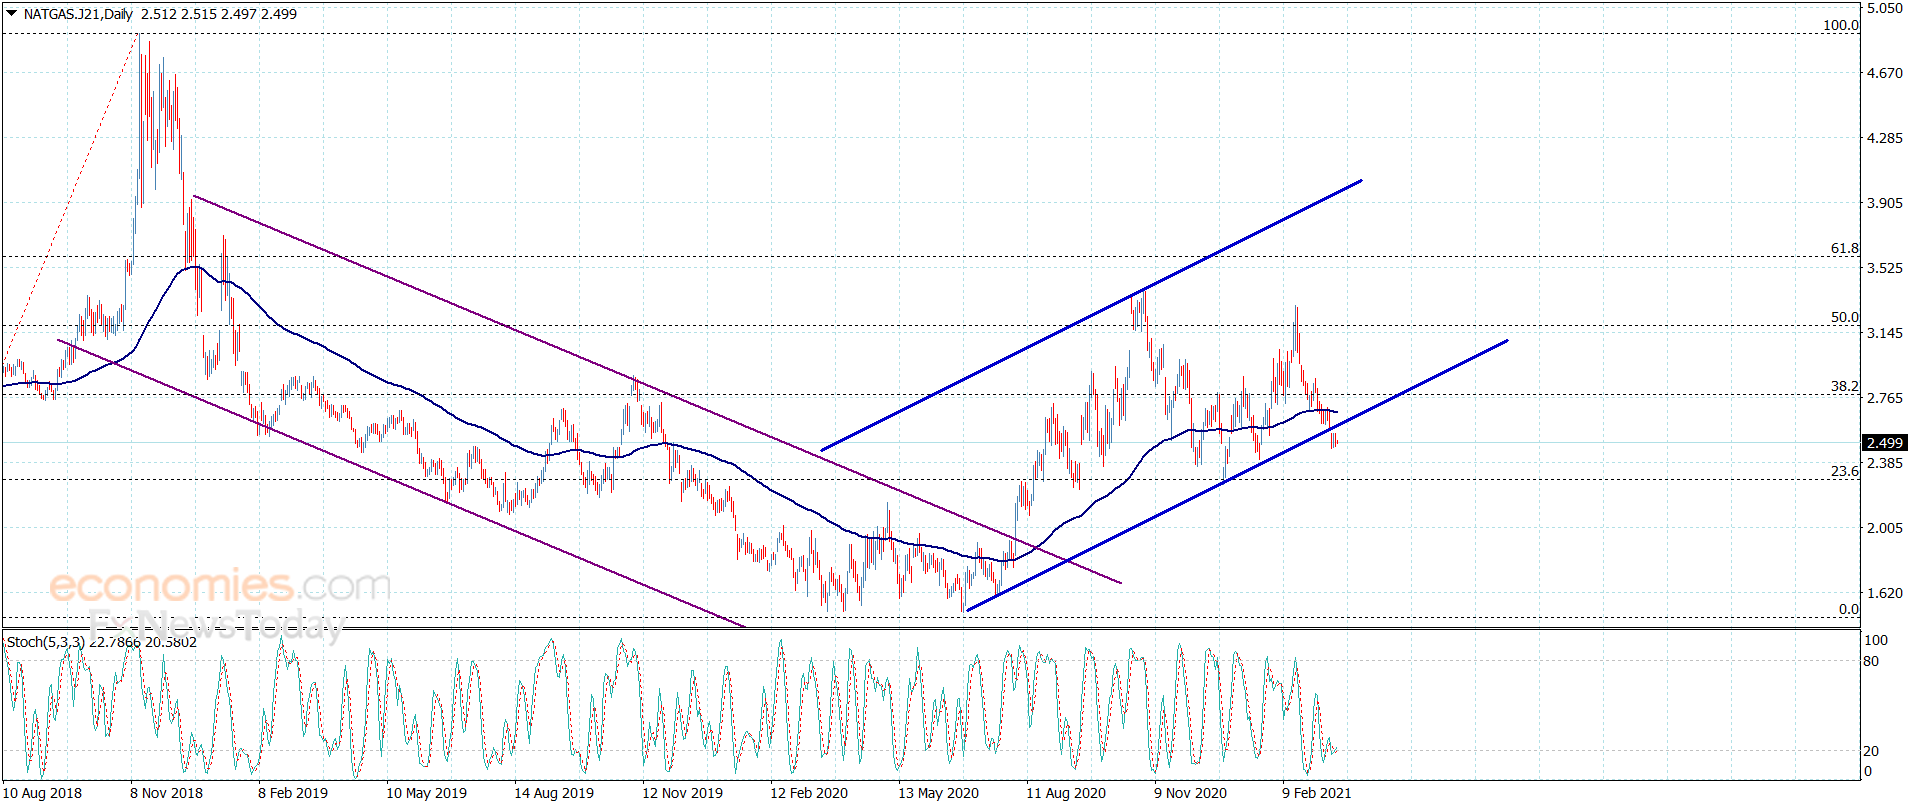Click the 3.905 price axis value
This screenshot has width=1916, height=807.
click(1885, 203)
